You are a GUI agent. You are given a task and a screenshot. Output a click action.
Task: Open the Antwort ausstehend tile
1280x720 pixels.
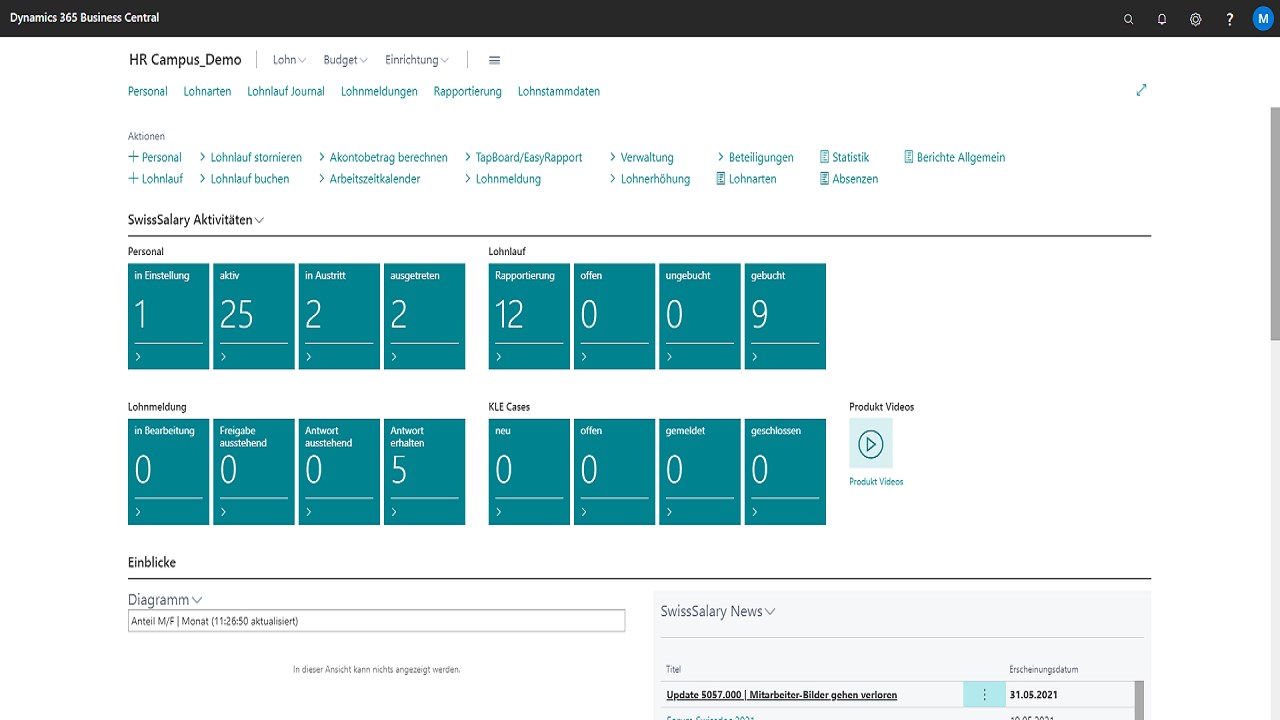point(339,472)
